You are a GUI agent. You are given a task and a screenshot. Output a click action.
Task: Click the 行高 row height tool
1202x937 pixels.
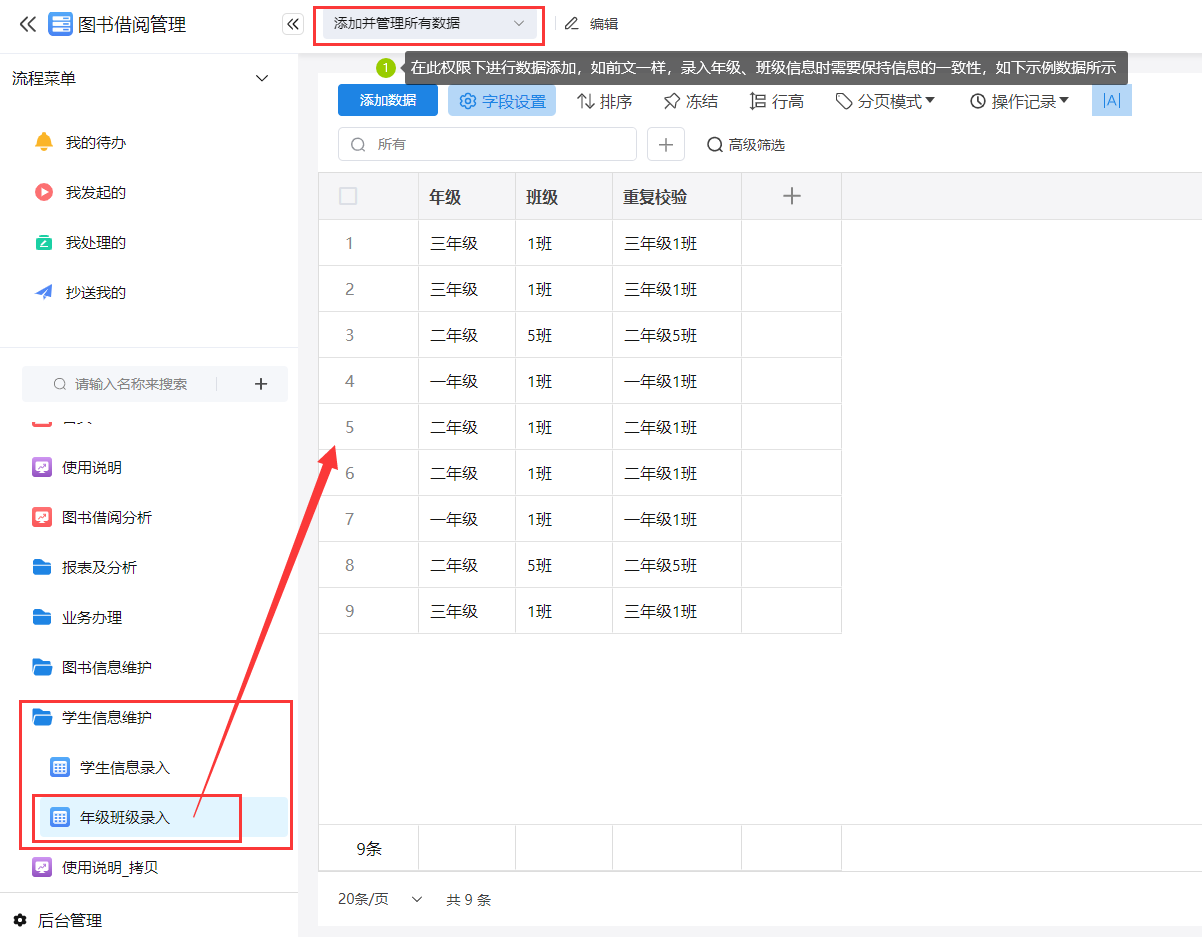776,101
